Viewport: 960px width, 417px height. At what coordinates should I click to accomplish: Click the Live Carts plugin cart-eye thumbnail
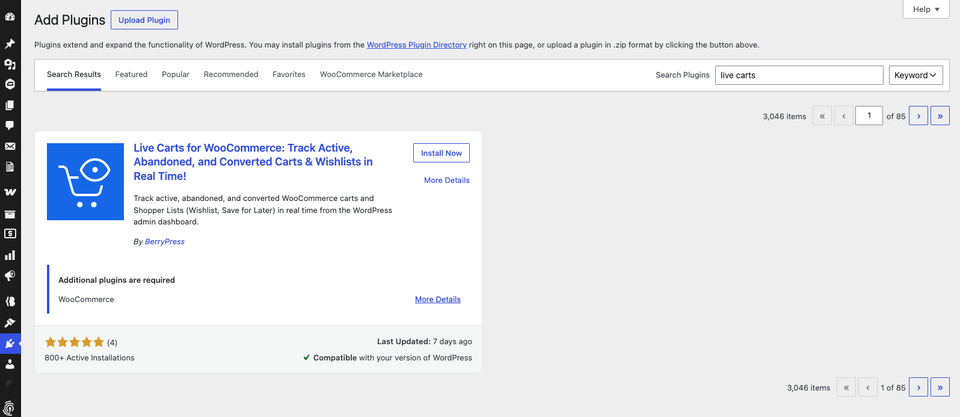click(85, 181)
